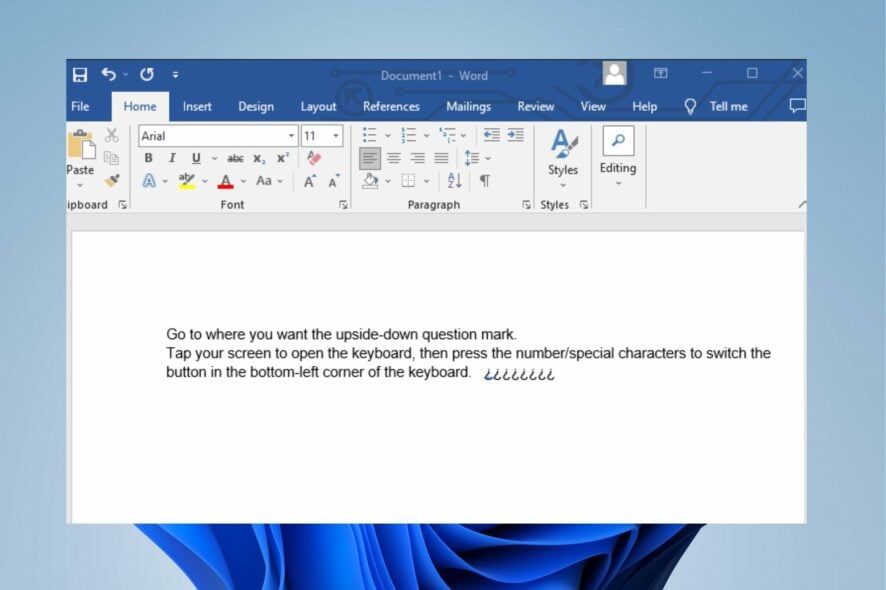
Task: Open Ribbon Display Options
Action: tap(661, 73)
